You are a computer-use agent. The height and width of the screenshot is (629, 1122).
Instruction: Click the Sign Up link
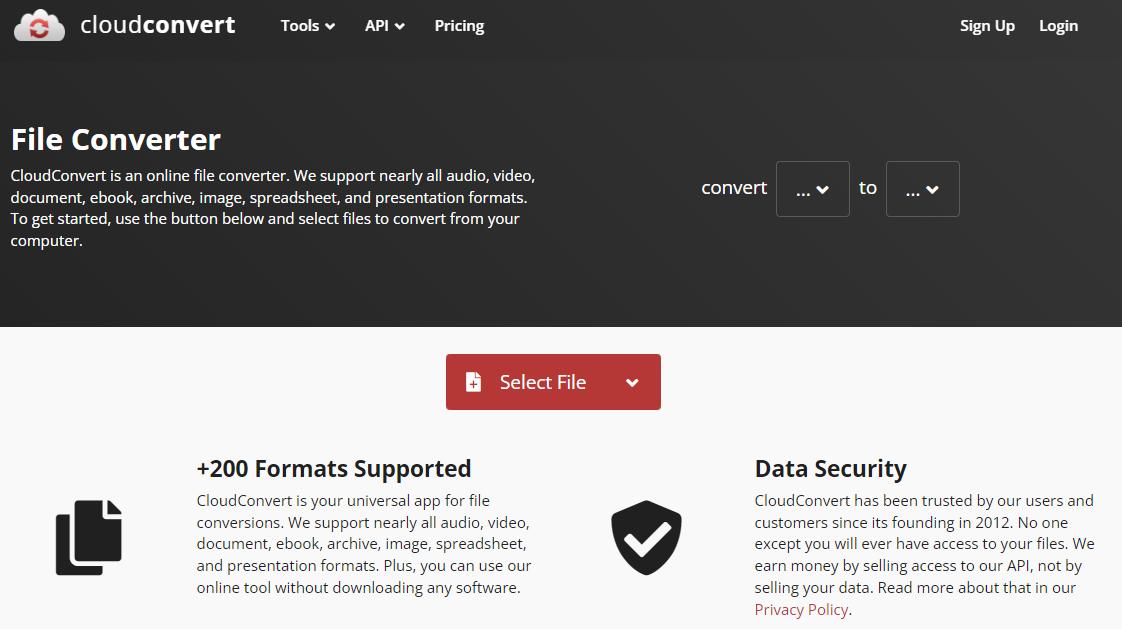point(987,26)
